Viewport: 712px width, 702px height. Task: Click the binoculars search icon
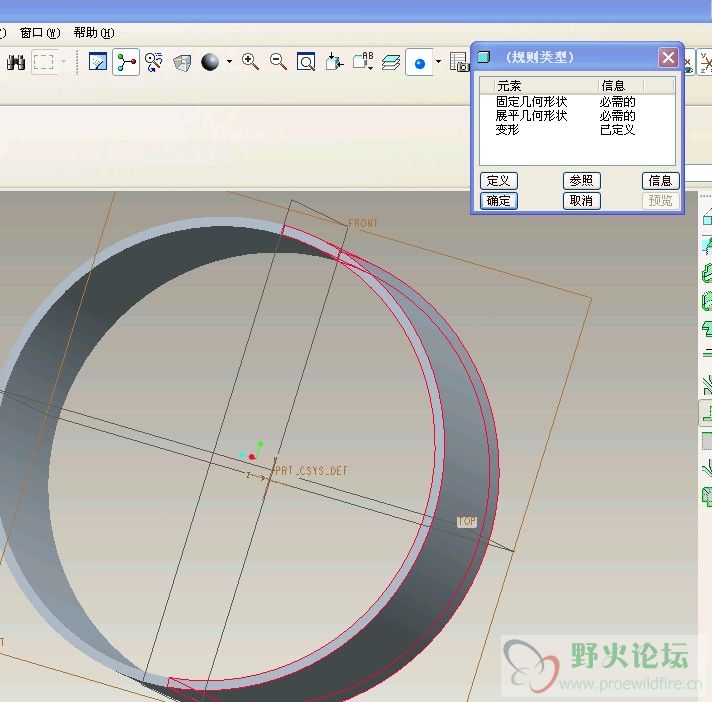pos(16,62)
